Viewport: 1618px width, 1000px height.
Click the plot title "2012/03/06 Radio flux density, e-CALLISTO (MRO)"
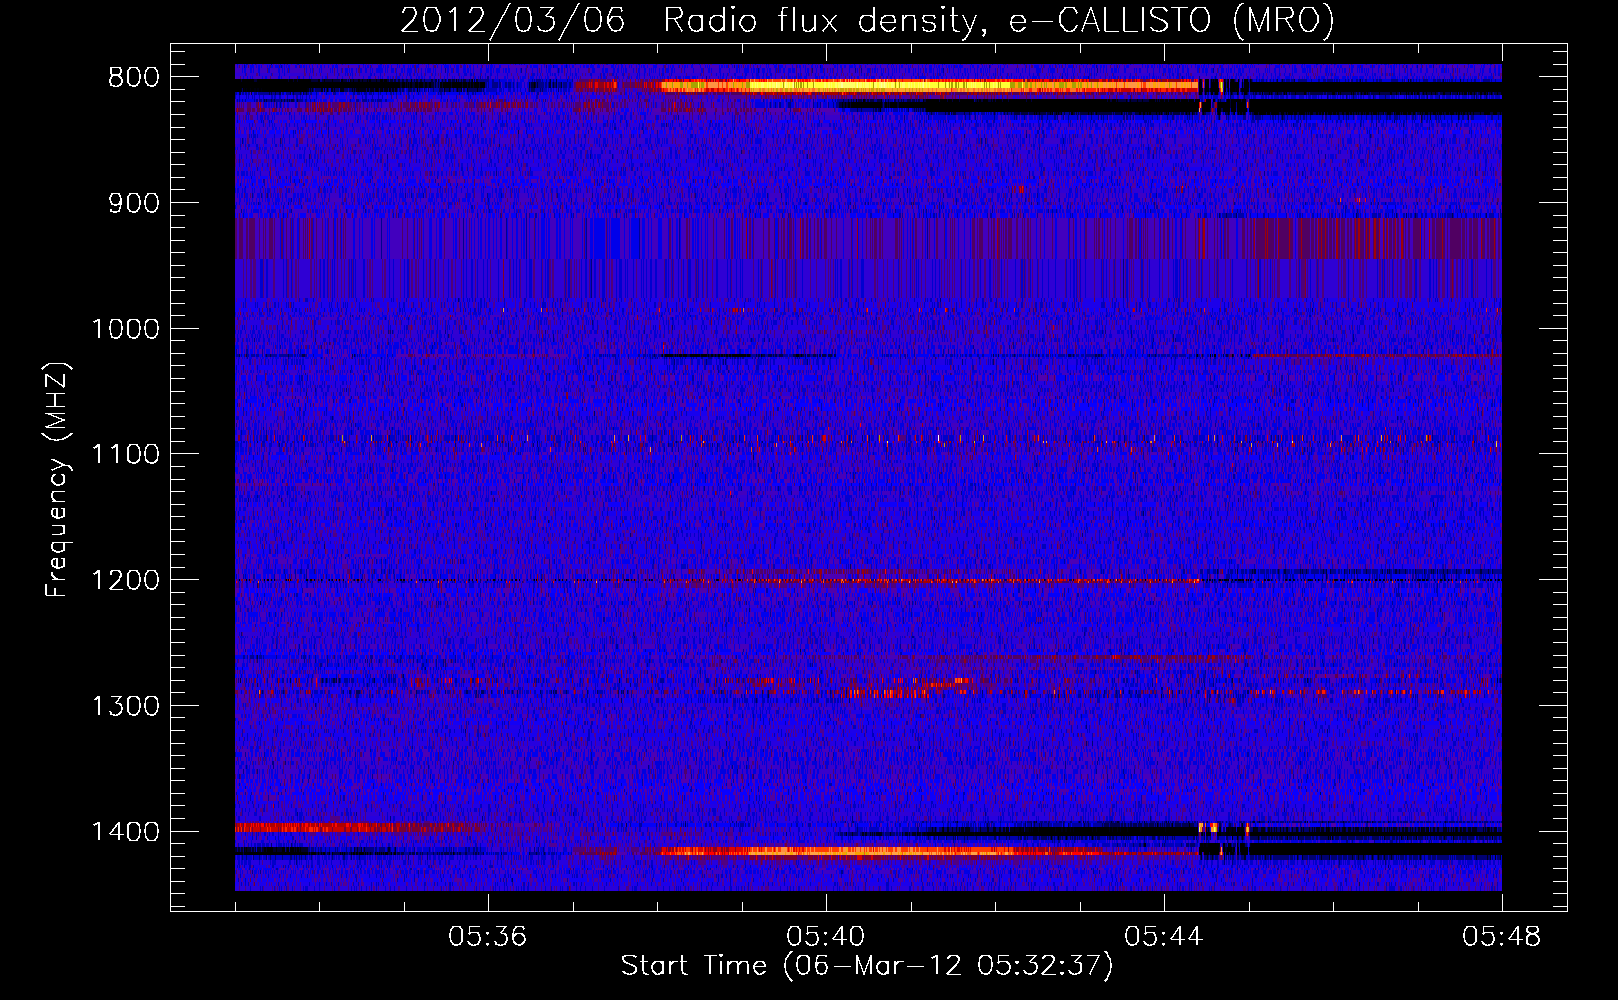[x=867, y=20]
